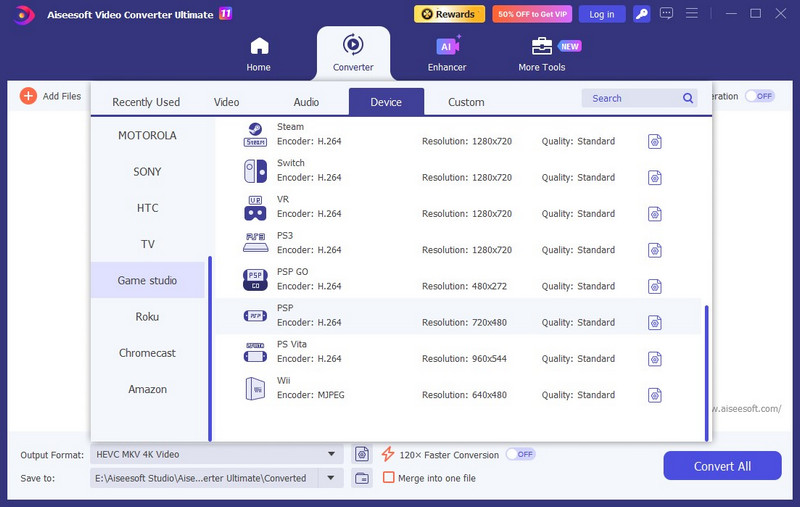The width and height of the screenshot is (800, 507).
Task: Switch to the Video tab
Action: click(x=227, y=102)
